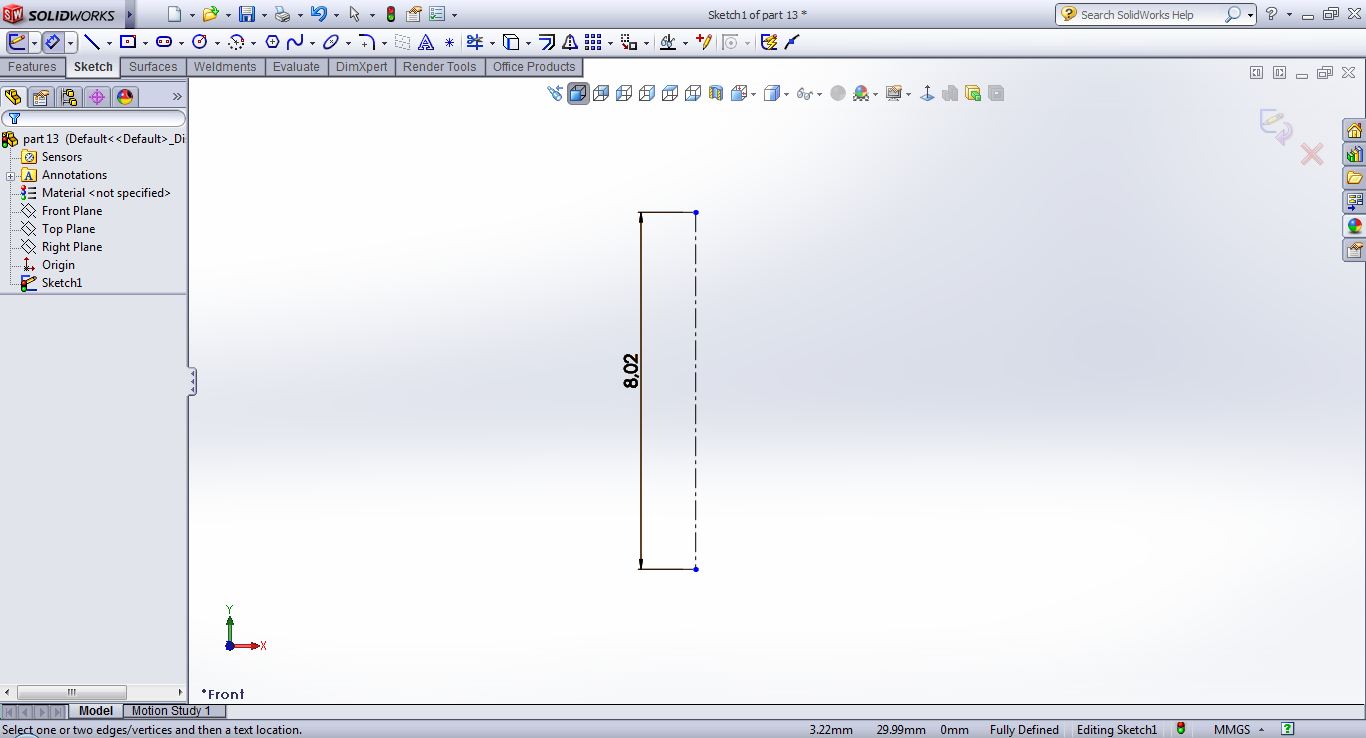Expand the Annotations tree node
The width and height of the screenshot is (1366, 738).
pos(11,176)
